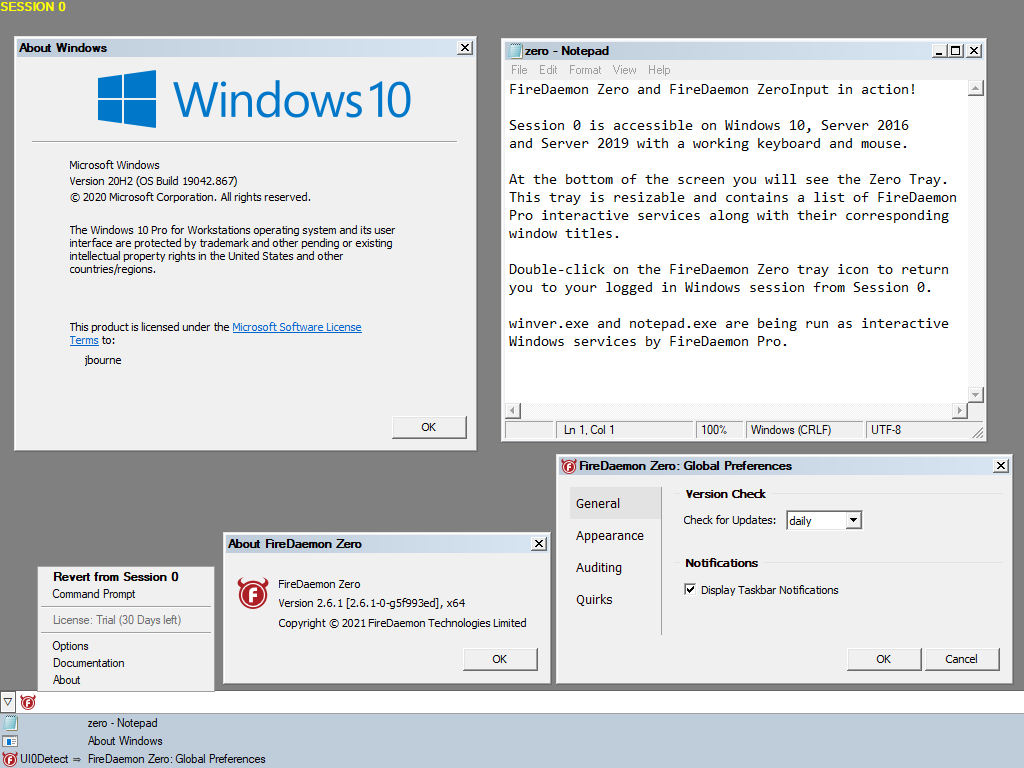Click the Global Preferences title bar icon
This screenshot has height=768, width=1024.
[x=569, y=466]
